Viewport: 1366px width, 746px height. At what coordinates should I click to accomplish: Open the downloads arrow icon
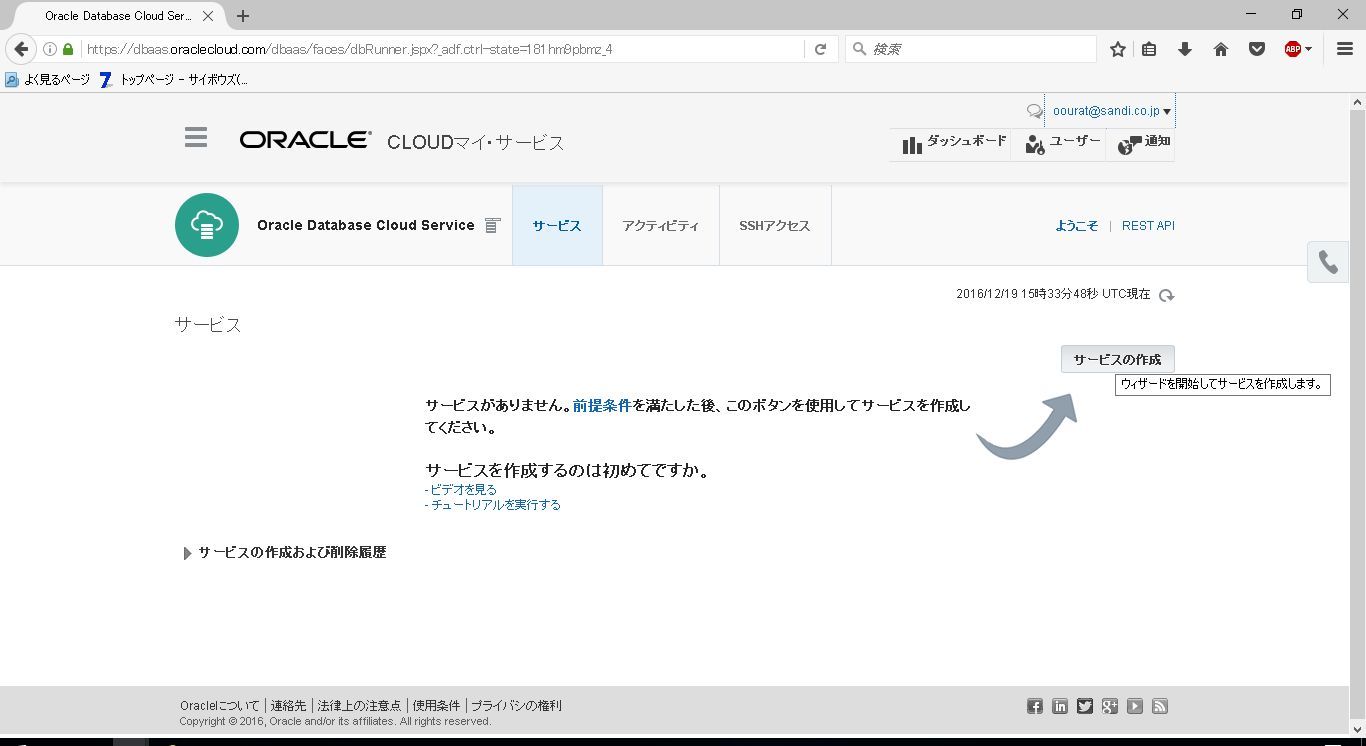[1185, 49]
